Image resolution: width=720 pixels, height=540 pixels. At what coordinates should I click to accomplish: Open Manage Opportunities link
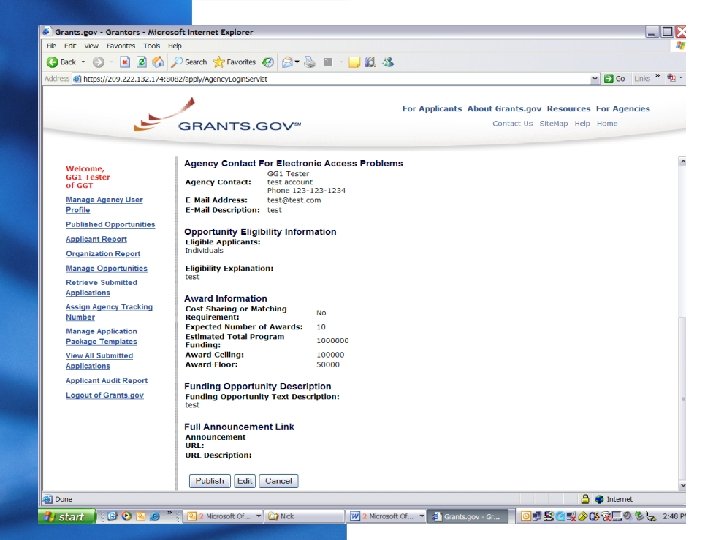(107, 268)
